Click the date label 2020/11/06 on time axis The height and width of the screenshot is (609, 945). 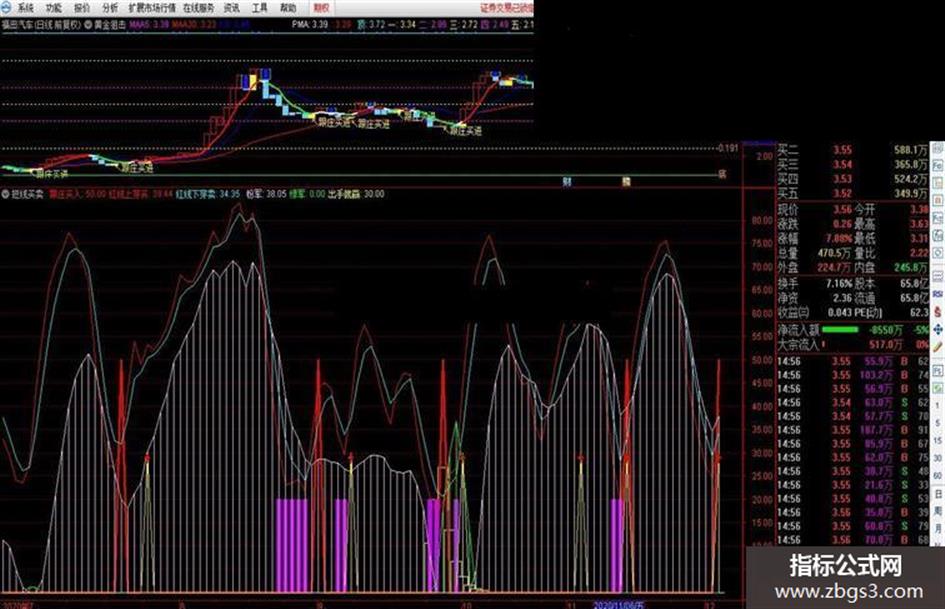click(x=619, y=604)
